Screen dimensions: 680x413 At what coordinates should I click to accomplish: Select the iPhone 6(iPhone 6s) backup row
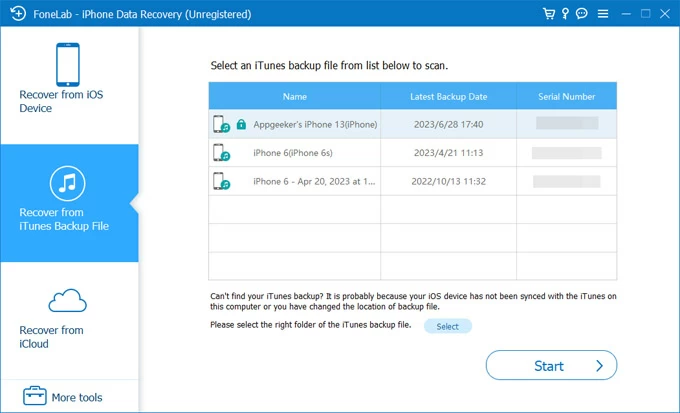[x=412, y=153]
